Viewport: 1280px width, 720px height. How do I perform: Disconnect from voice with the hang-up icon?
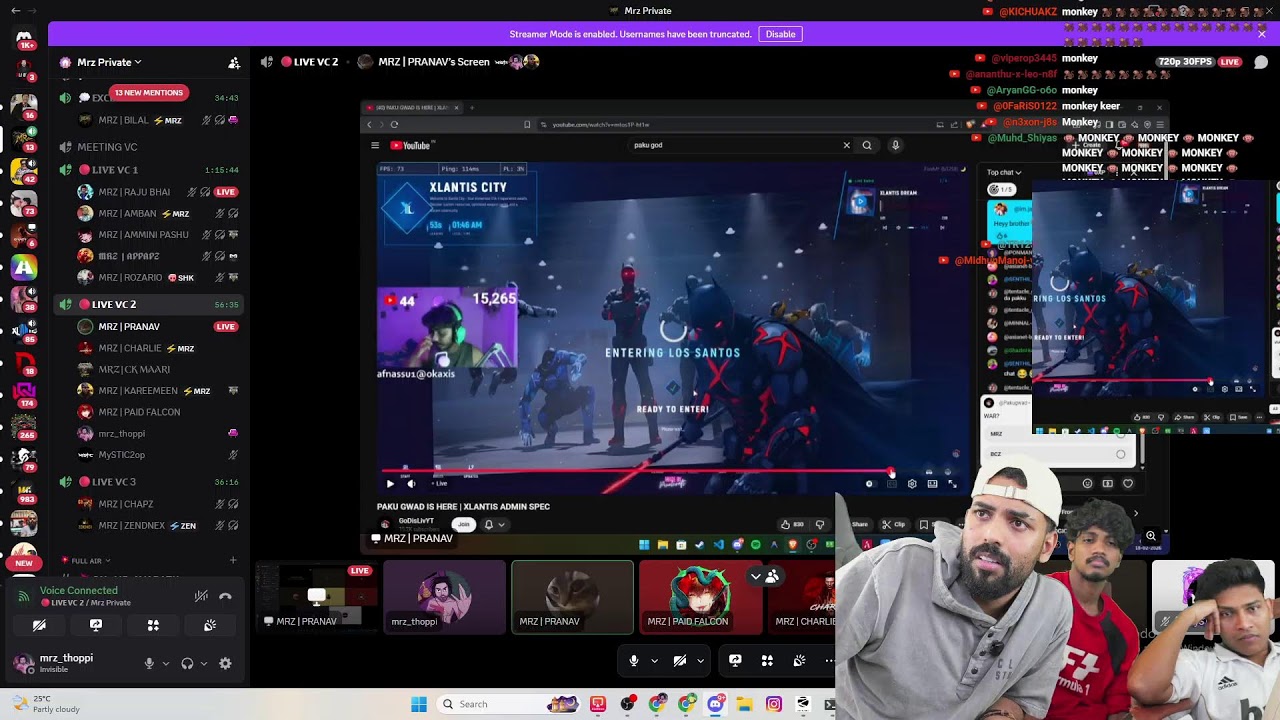pos(225,596)
